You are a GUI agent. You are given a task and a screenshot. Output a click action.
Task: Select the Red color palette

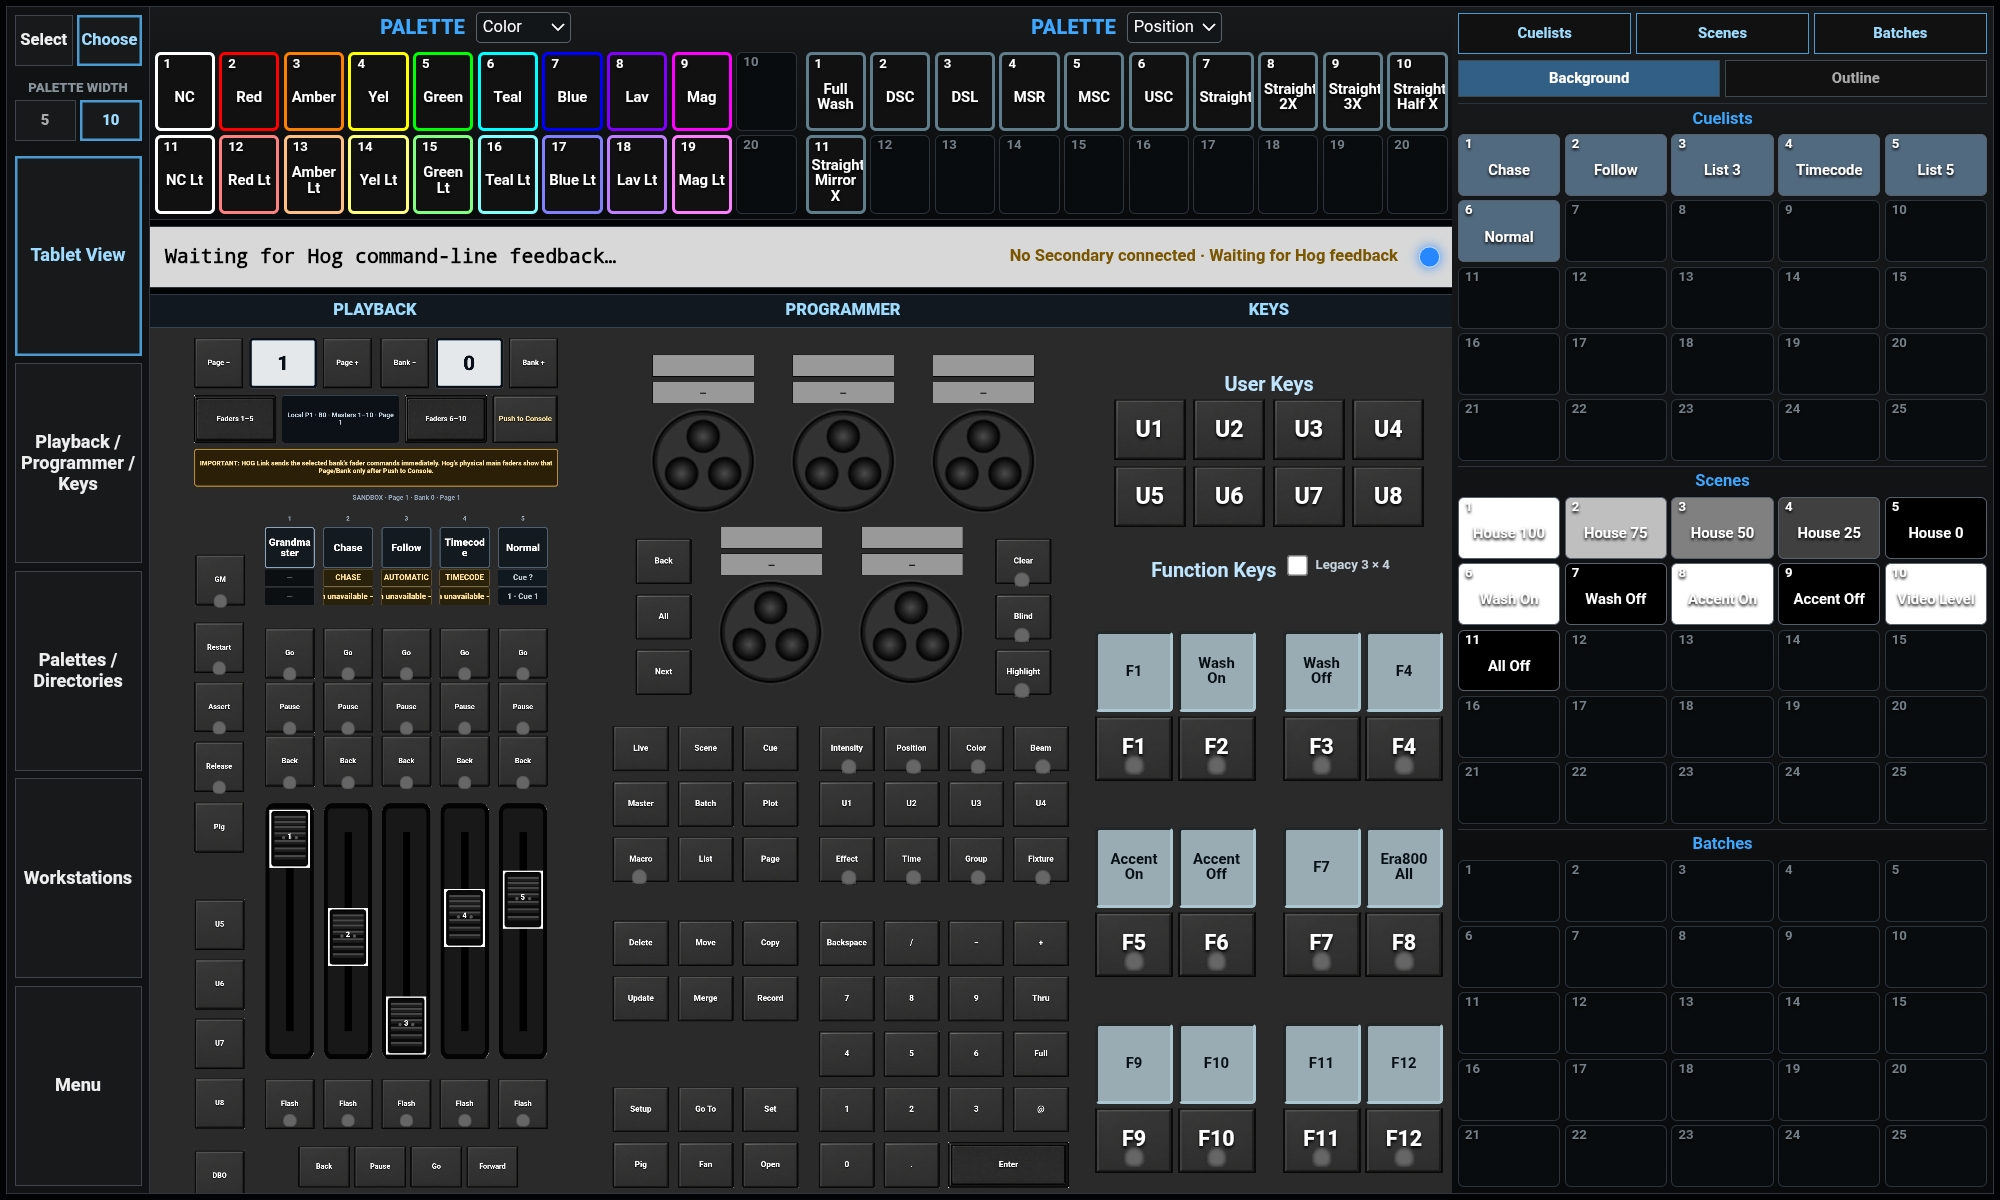tap(249, 92)
